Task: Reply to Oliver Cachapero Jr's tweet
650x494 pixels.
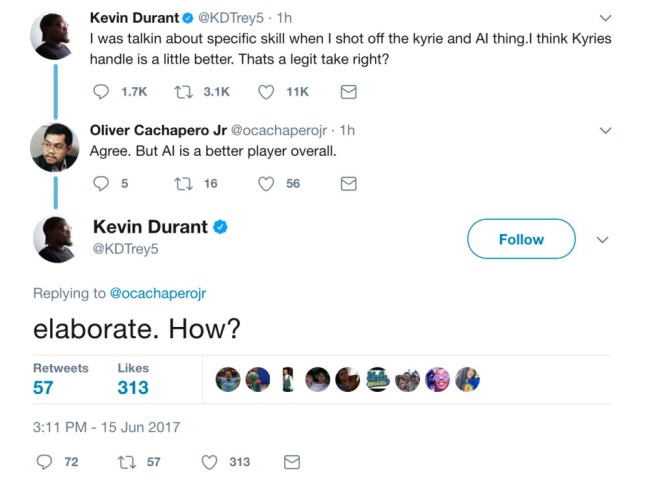Action: pos(100,184)
